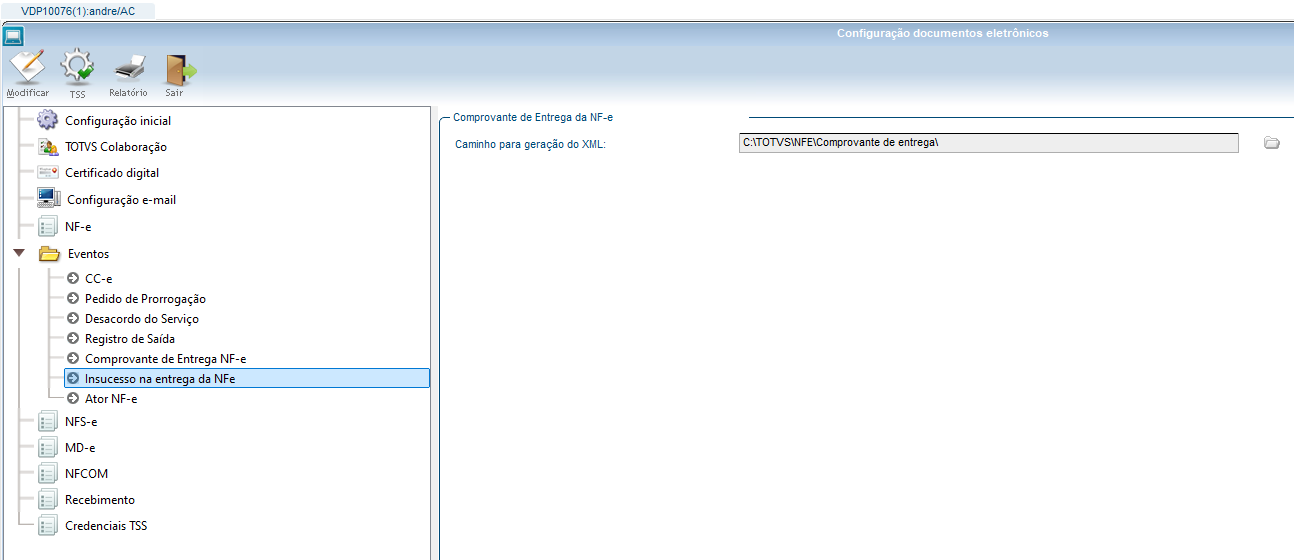Viewport: 1294px width, 560px height.
Task: Select the NF-e tree entry
Action: 78,227
